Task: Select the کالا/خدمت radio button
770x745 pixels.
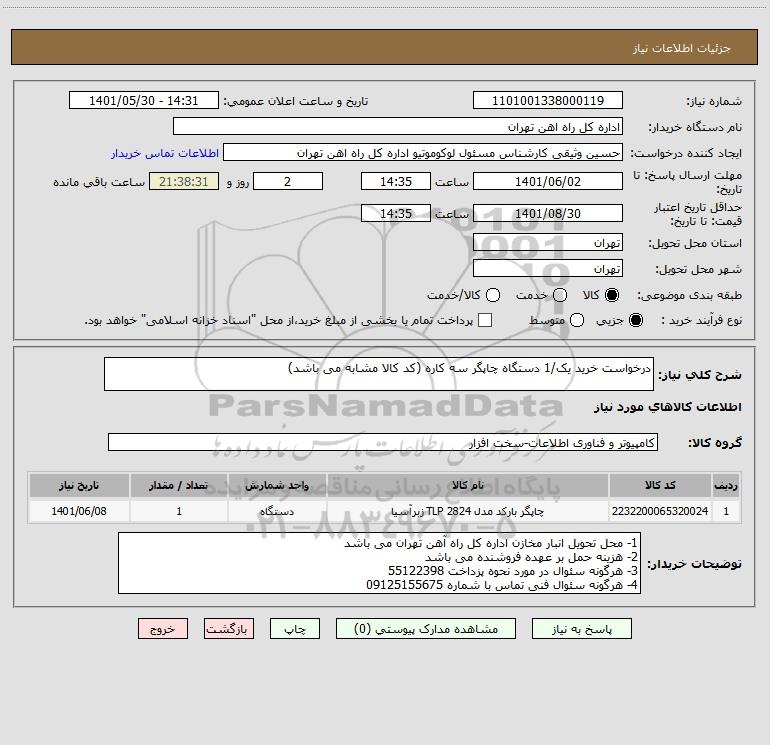Action: click(493, 295)
